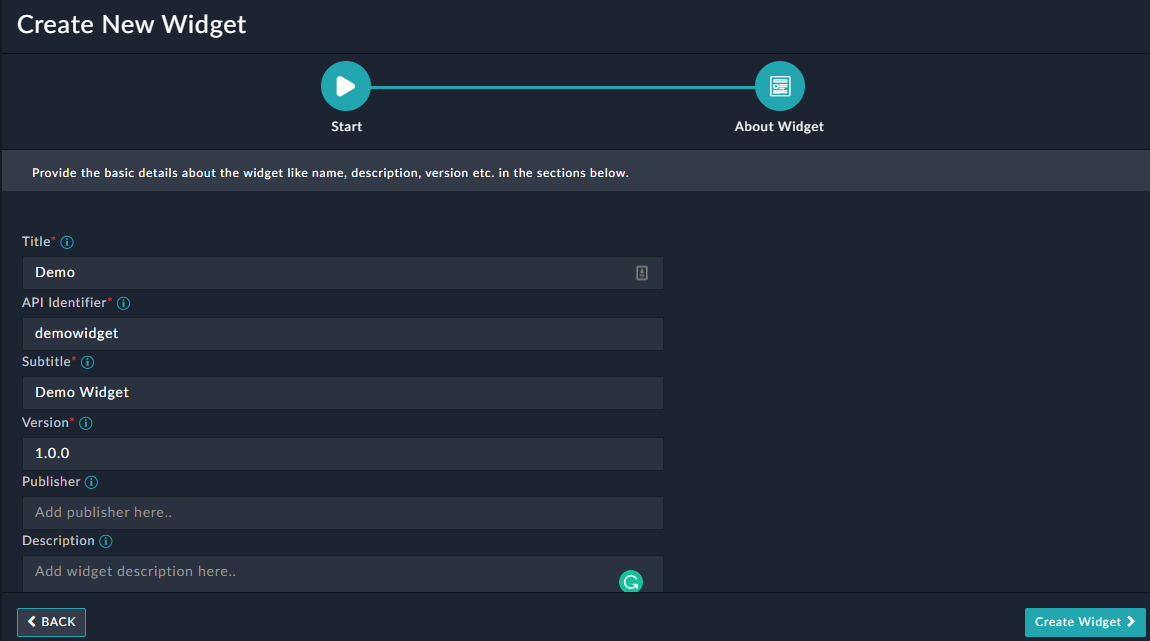Click the Version field showing 1.0.0
The height and width of the screenshot is (641, 1150).
pyautogui.click(x=300, y=453)
